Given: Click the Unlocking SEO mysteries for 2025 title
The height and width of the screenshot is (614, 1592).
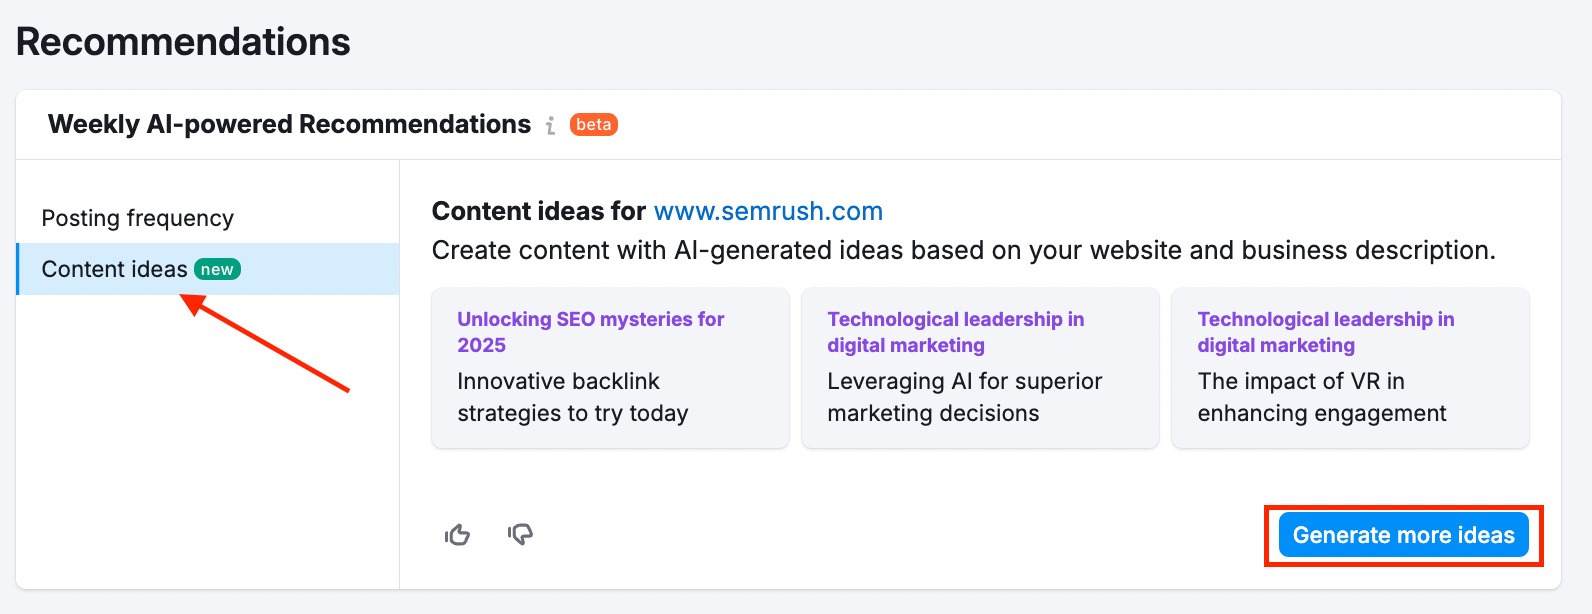Looking at the screenshot, I should pyautogui.click(x=590, y=332).
